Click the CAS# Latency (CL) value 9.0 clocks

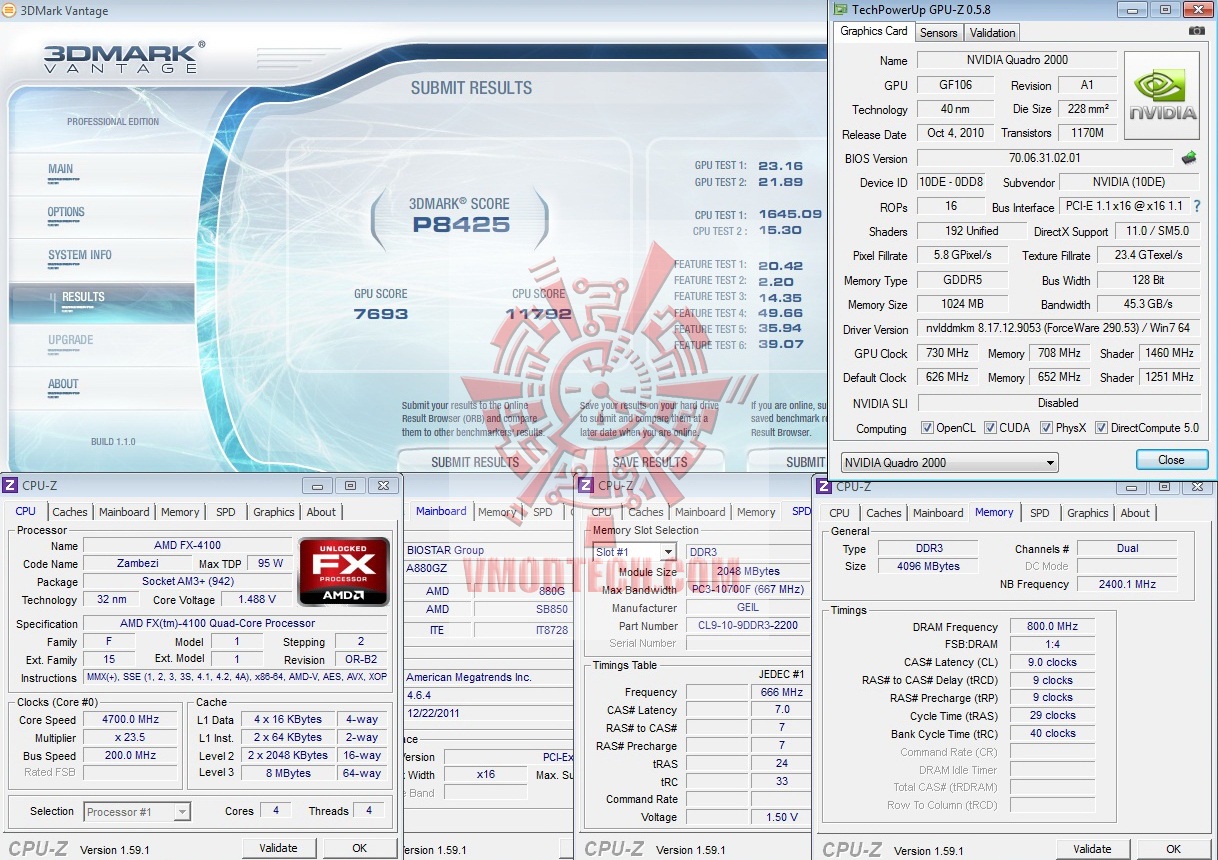[x=1054, y=662]
